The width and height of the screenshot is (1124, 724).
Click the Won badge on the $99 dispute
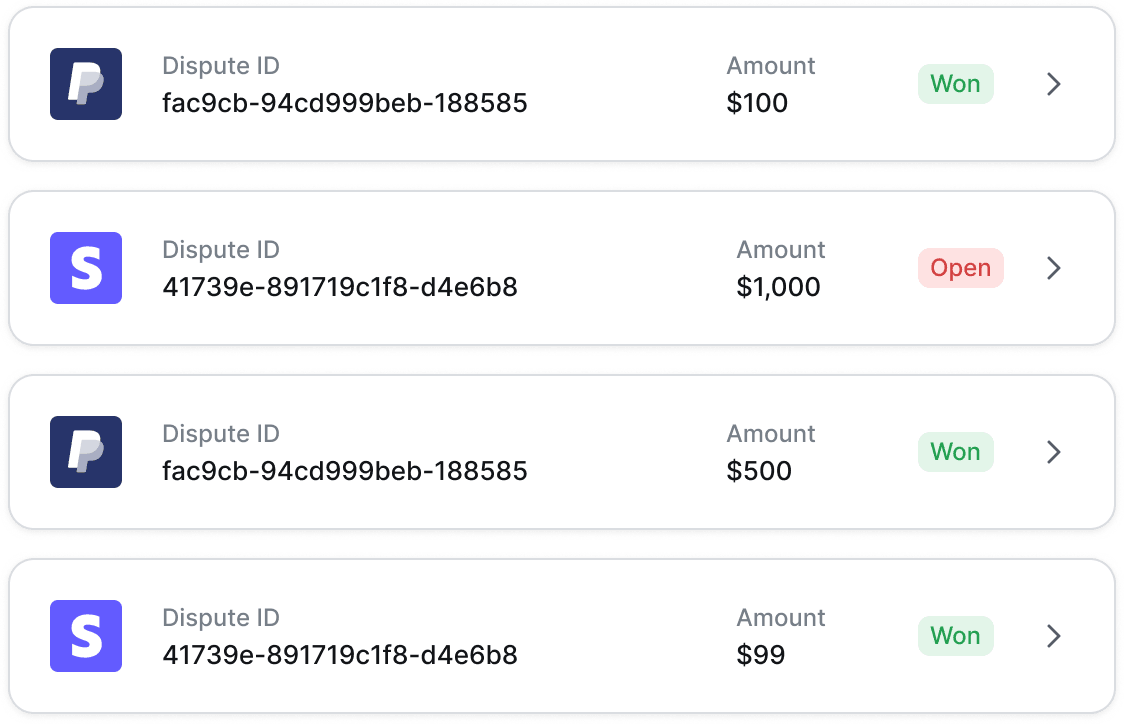[956, 636]
